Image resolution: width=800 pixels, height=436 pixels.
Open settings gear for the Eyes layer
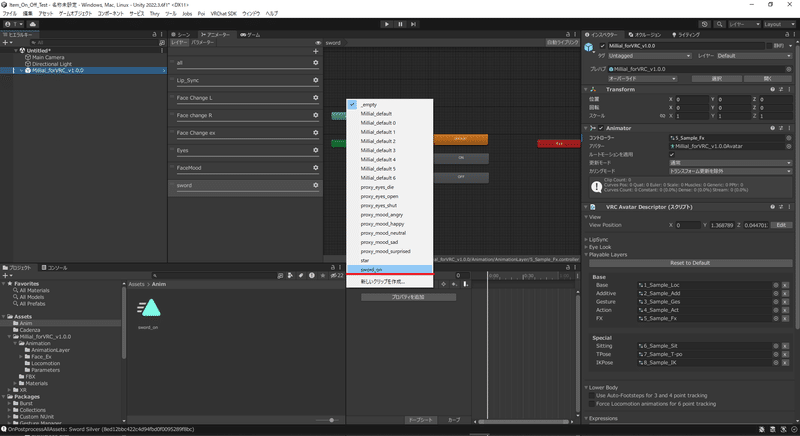pyautogui.click(x=315, y=150)
